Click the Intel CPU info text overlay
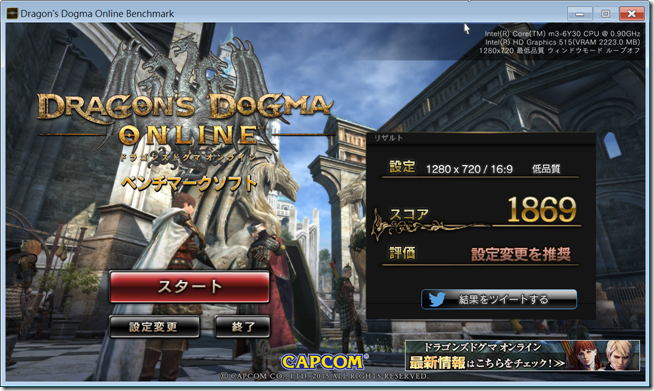The image size is (654, 391). (562, 33)
